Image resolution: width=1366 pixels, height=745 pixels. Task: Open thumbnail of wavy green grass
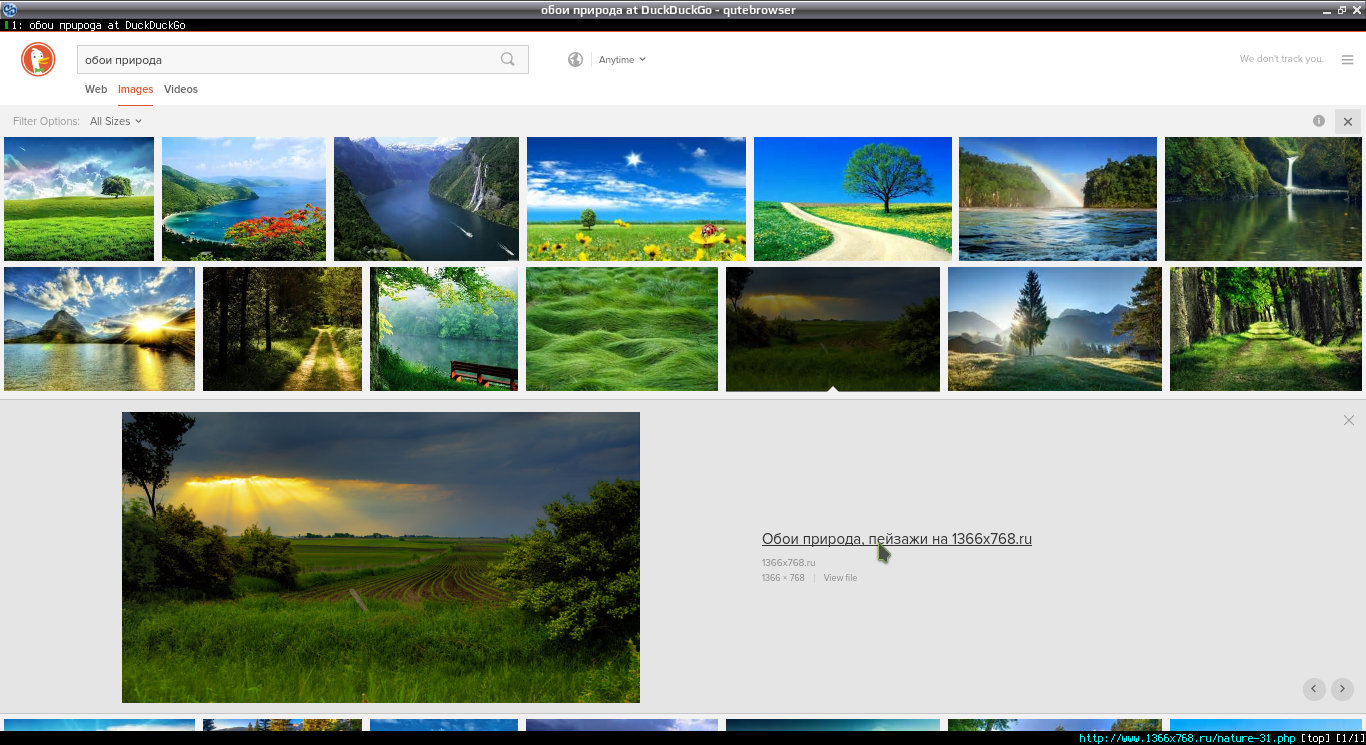tap(622, 329)
